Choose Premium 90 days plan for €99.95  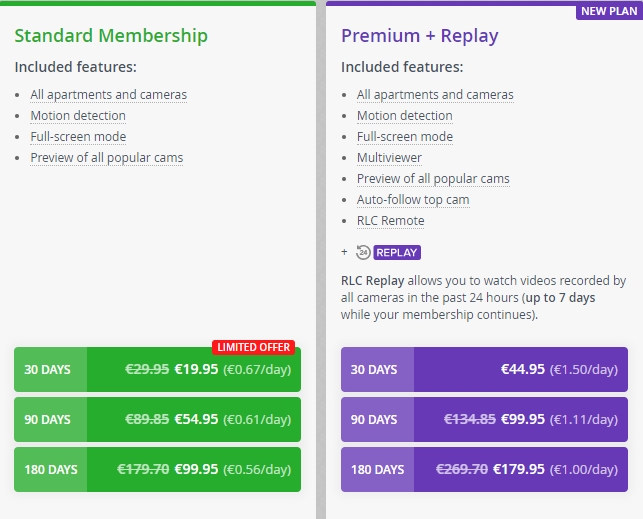[x=484, y=419]
